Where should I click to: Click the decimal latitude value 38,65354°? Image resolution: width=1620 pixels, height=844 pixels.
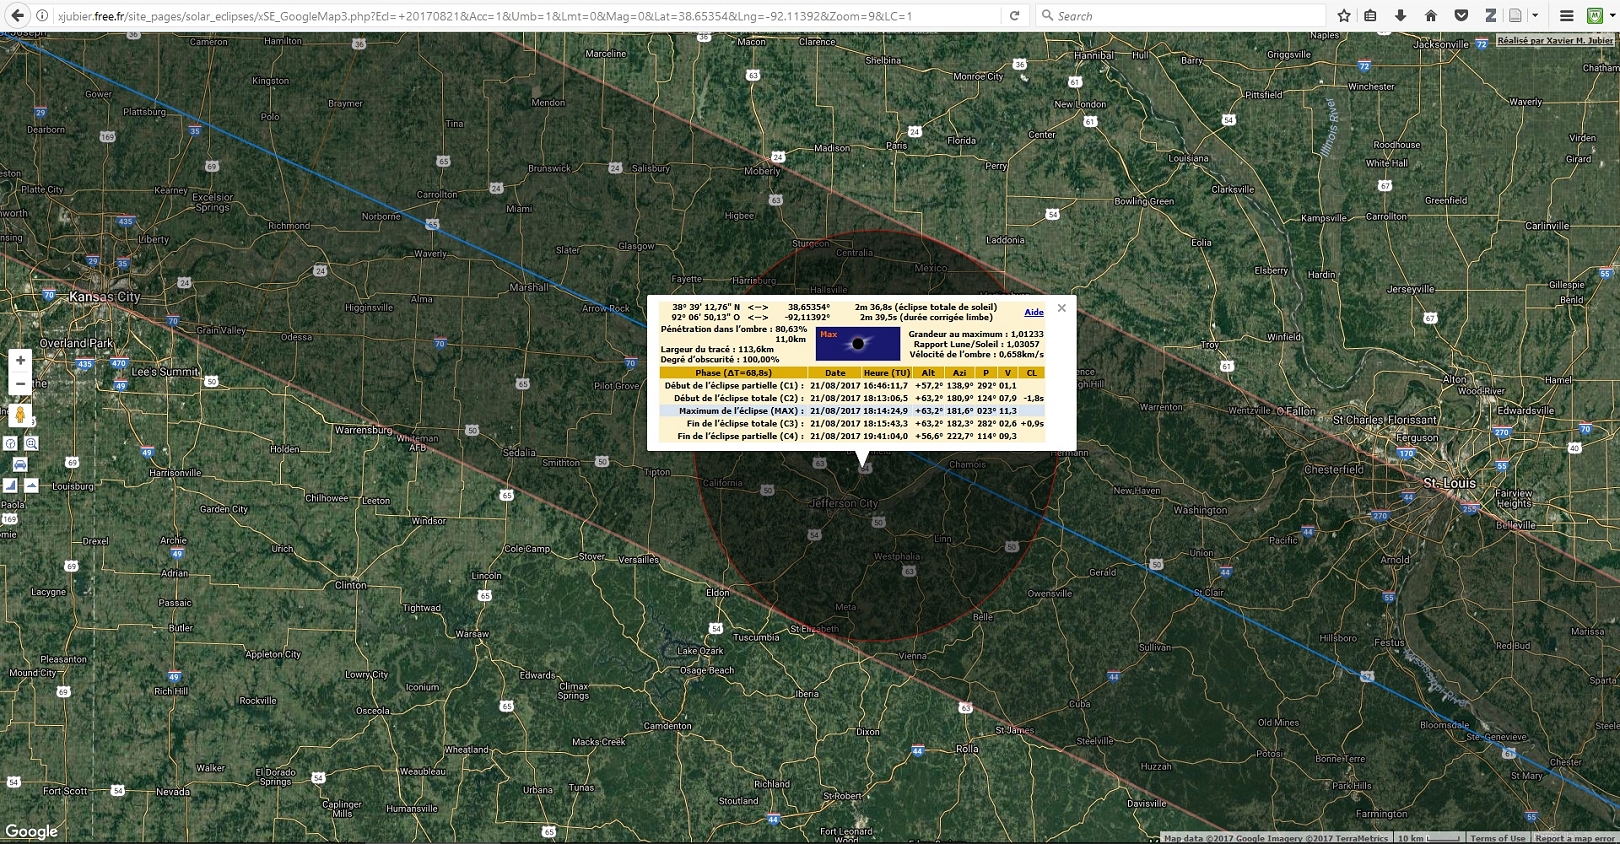coord(808,307)
